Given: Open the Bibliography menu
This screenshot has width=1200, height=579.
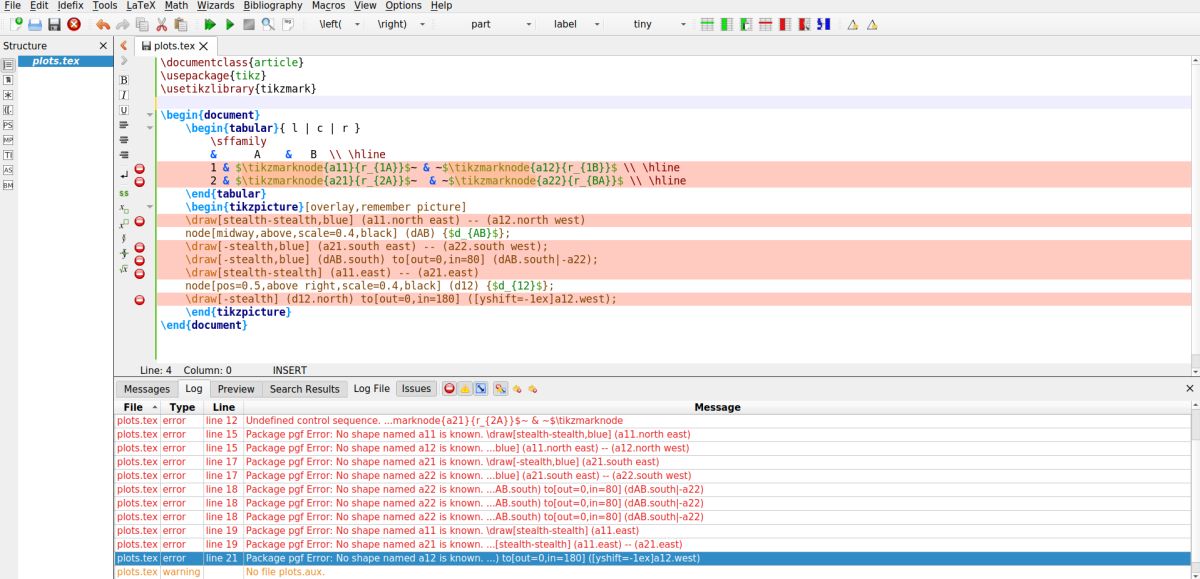Looking at the screenshot, I should click(273, 6).
